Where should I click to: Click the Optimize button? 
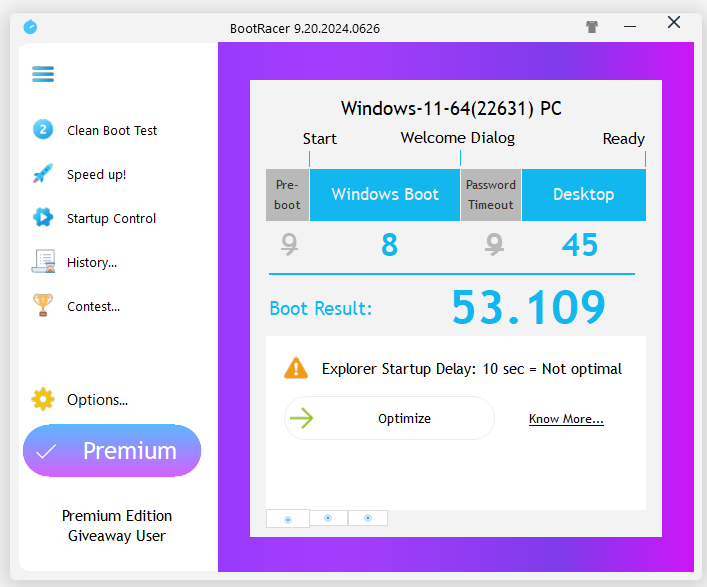[x=390, y=418]
